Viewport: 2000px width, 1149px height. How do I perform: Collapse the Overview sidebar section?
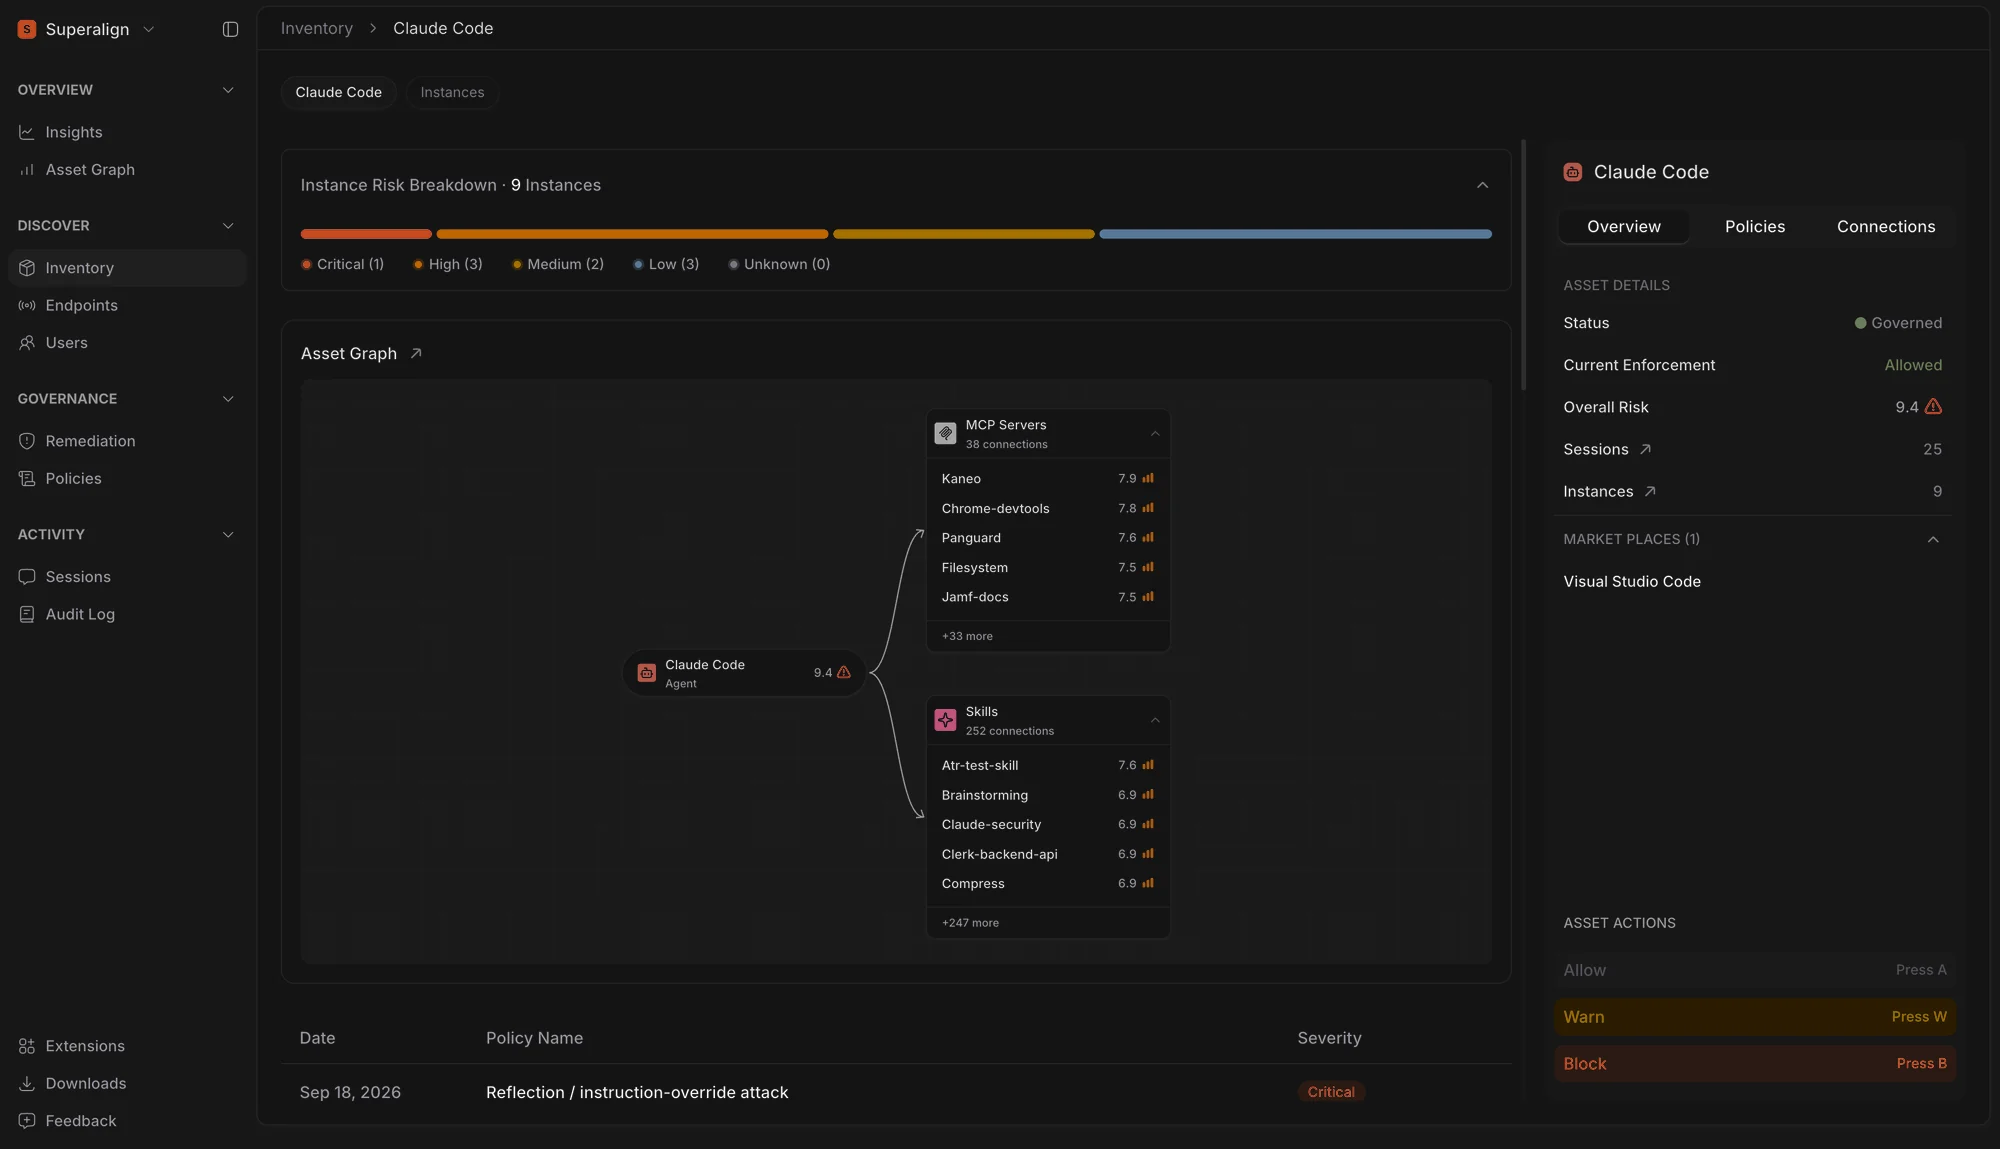pos(228,90)
